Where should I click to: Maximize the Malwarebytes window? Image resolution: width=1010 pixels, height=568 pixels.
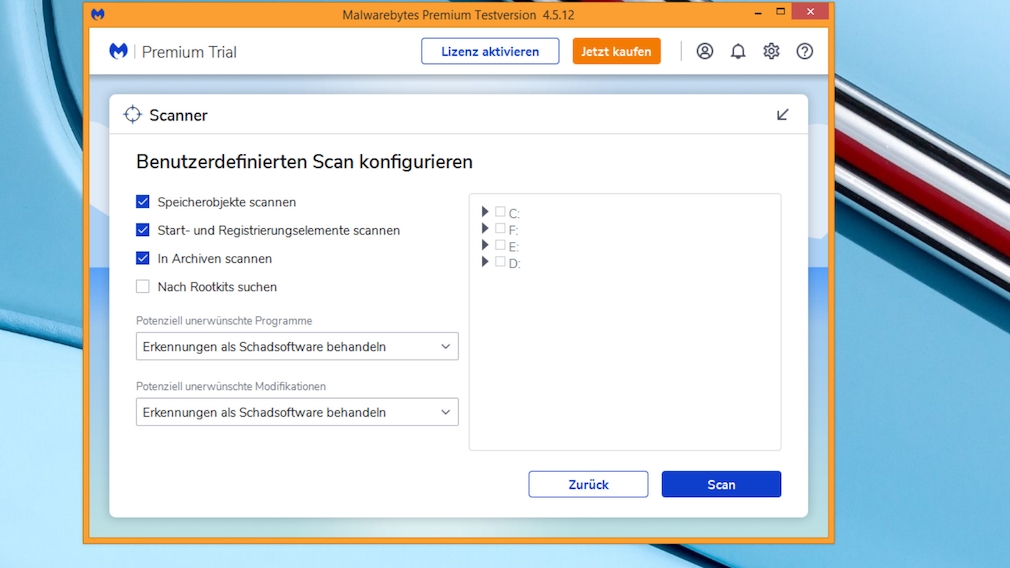point(780,12)
